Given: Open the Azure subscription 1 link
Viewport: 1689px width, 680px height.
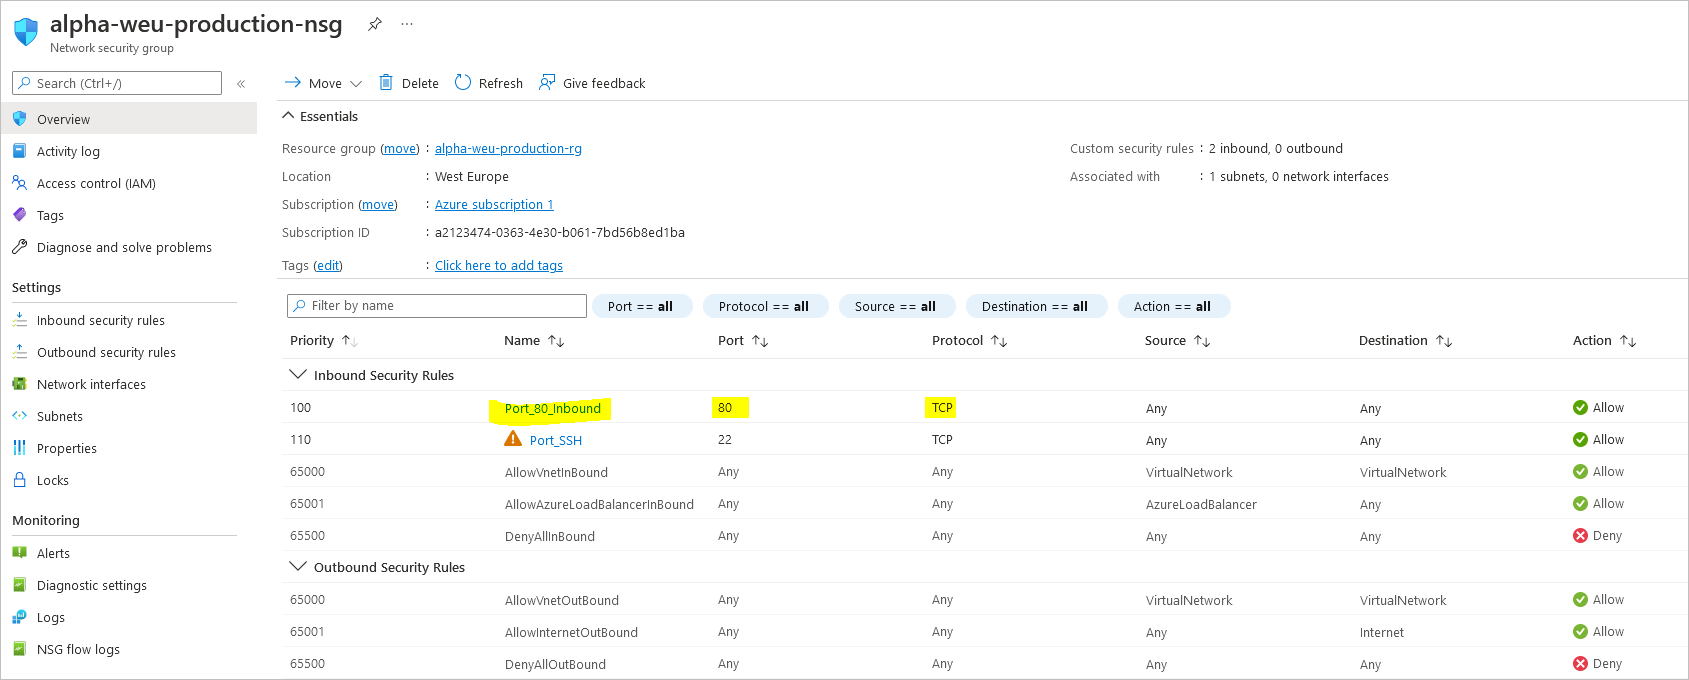Looking at the screenshot, I should (494, 204).
